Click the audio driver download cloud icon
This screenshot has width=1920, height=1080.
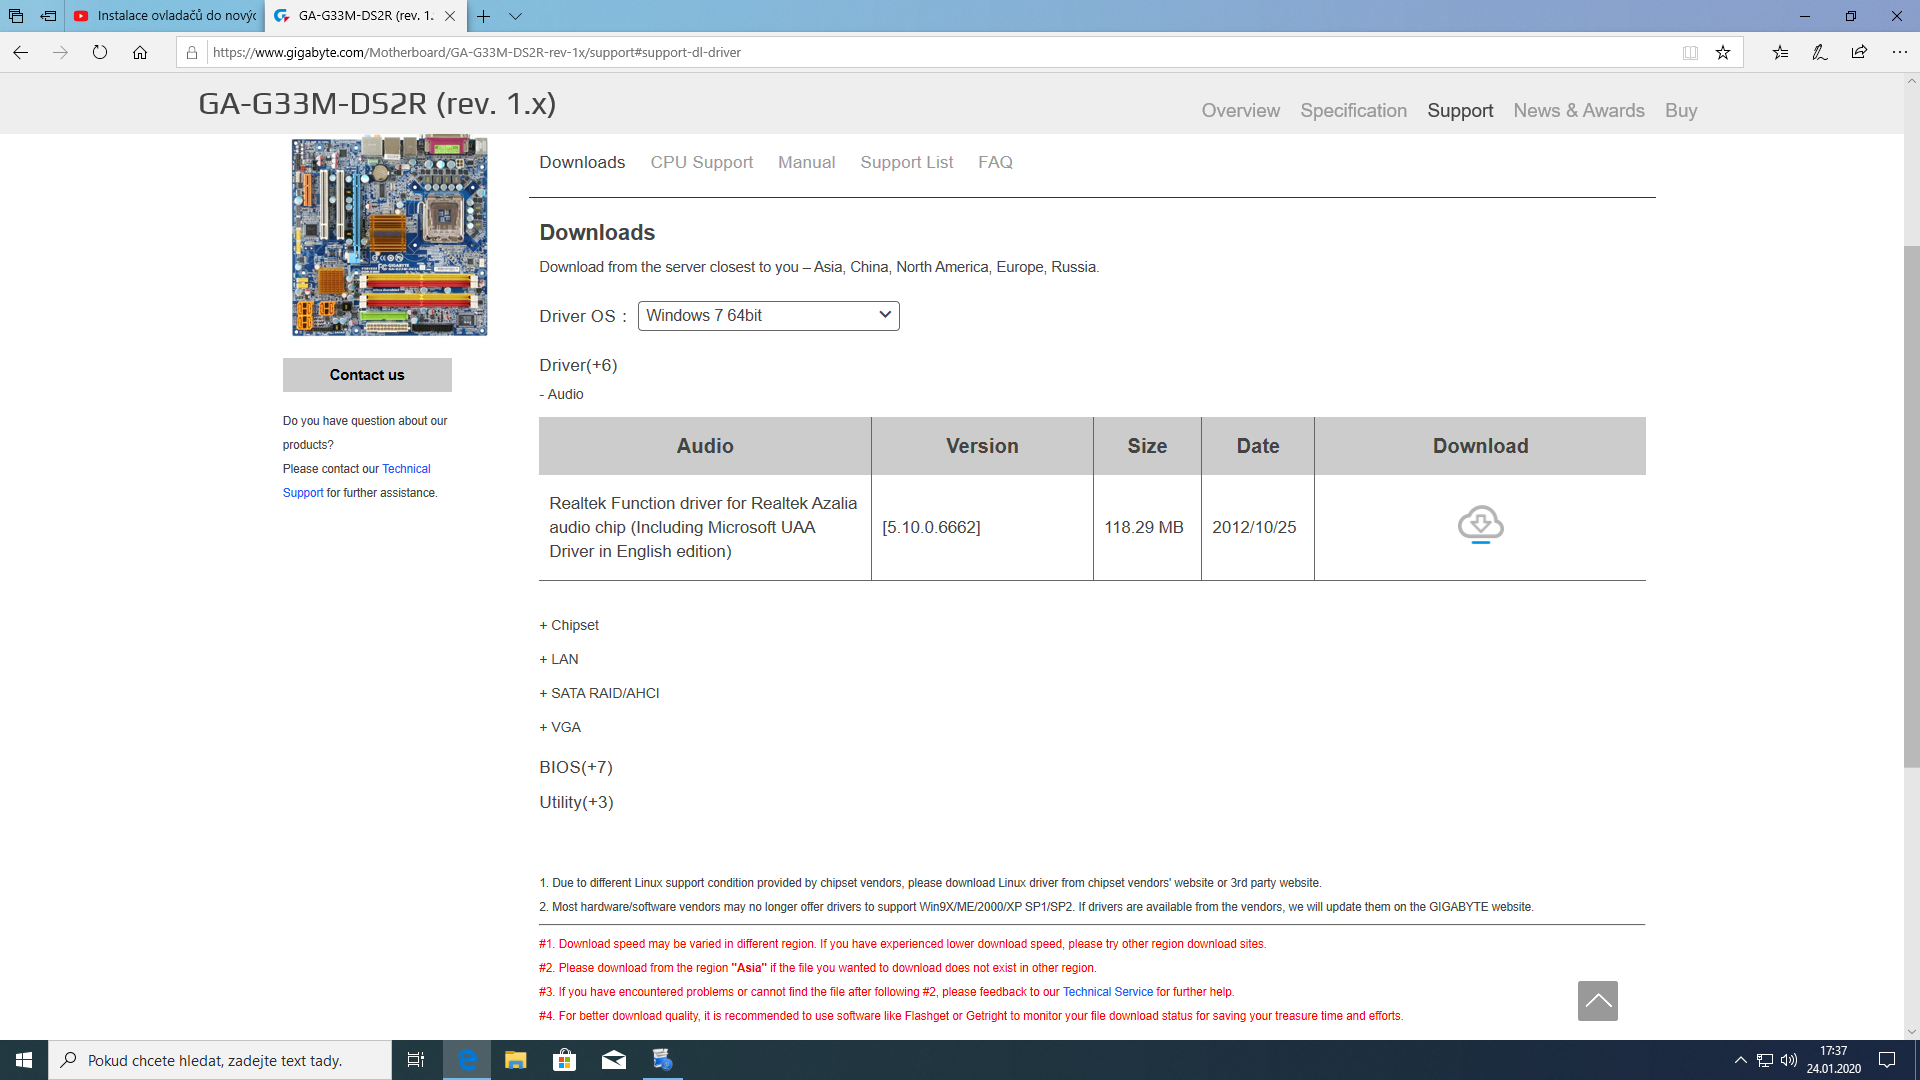[1480, 524]
